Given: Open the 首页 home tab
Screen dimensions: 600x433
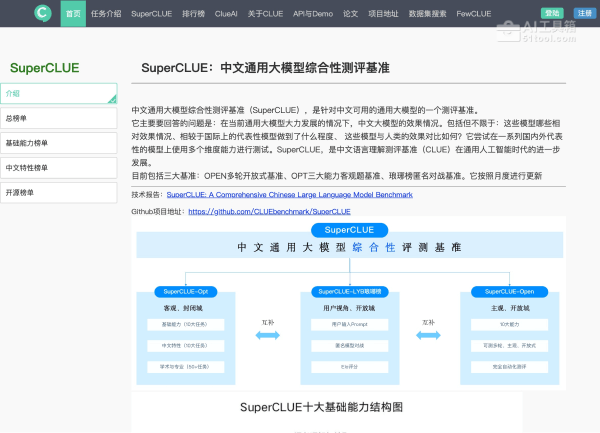Looking at the screenshot, I should (x=73, y=14).
